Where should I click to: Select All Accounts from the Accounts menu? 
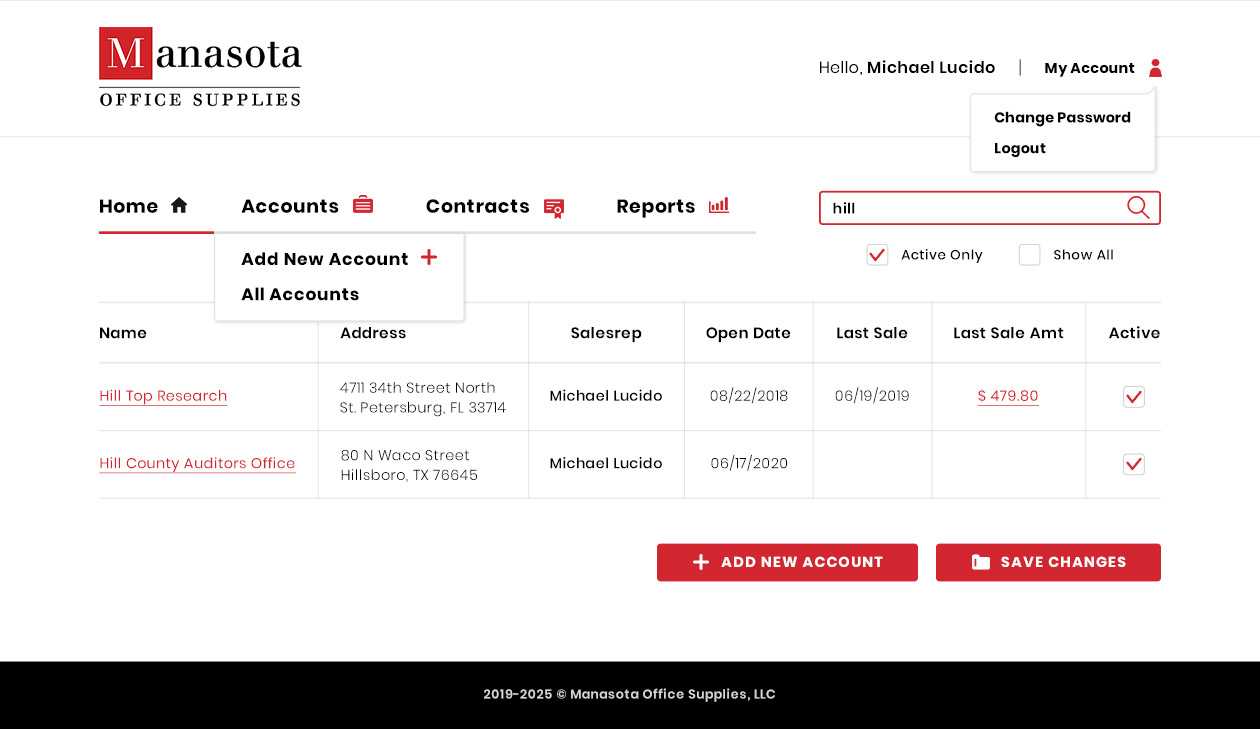(300, 294)
